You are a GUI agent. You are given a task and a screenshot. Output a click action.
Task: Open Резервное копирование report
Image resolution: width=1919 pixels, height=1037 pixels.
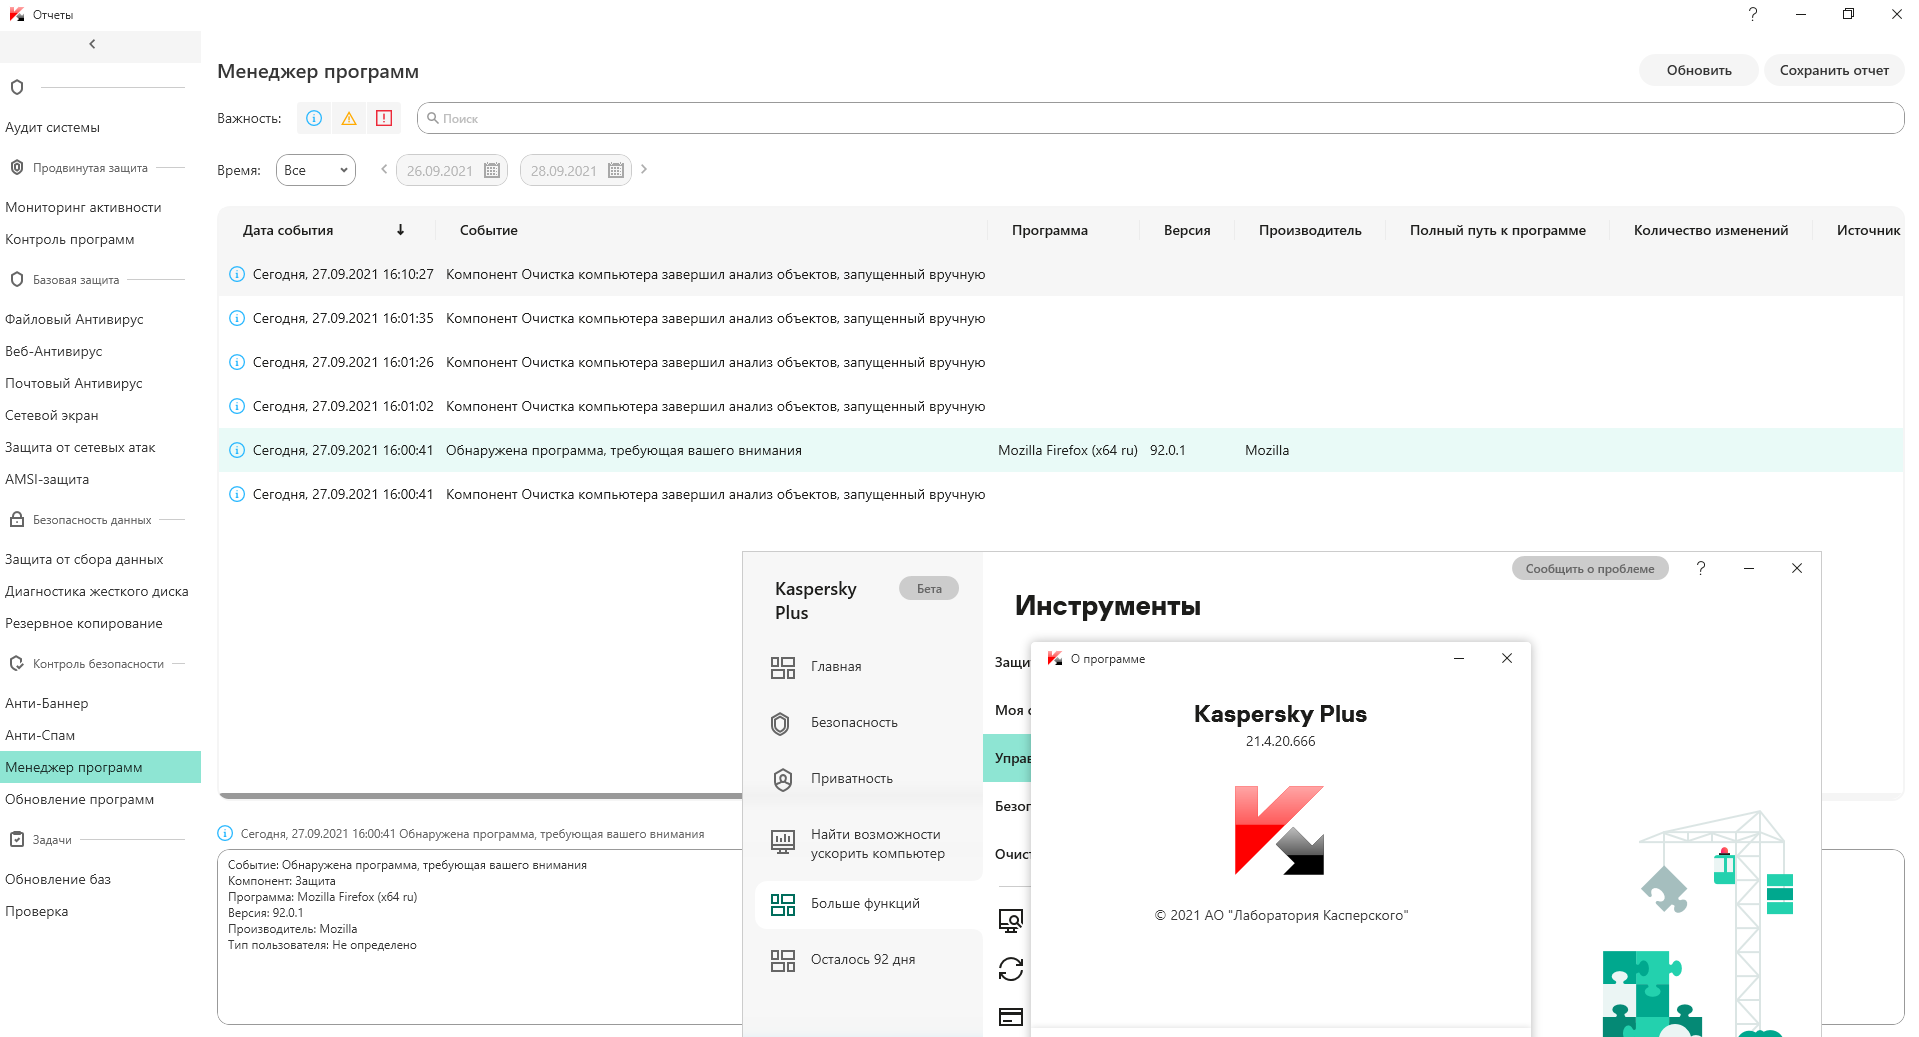(84, 623)
